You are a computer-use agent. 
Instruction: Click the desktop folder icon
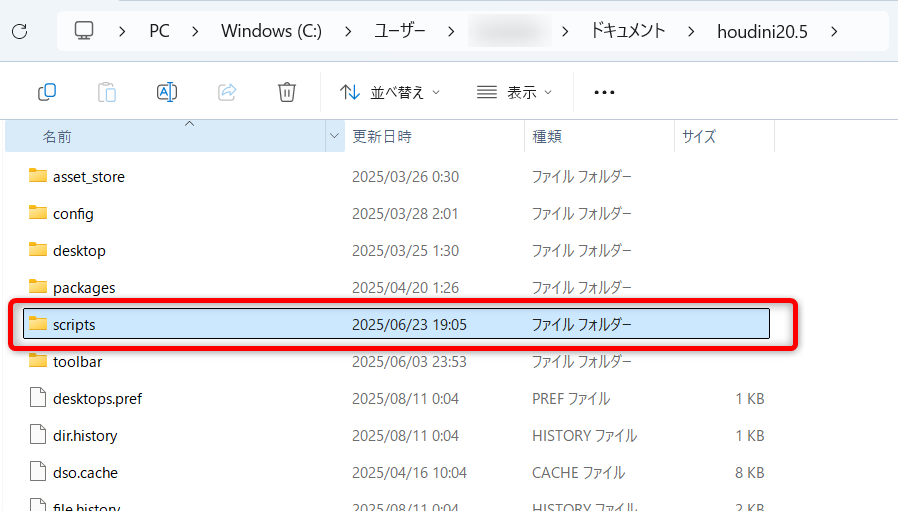tap(38, 249)
